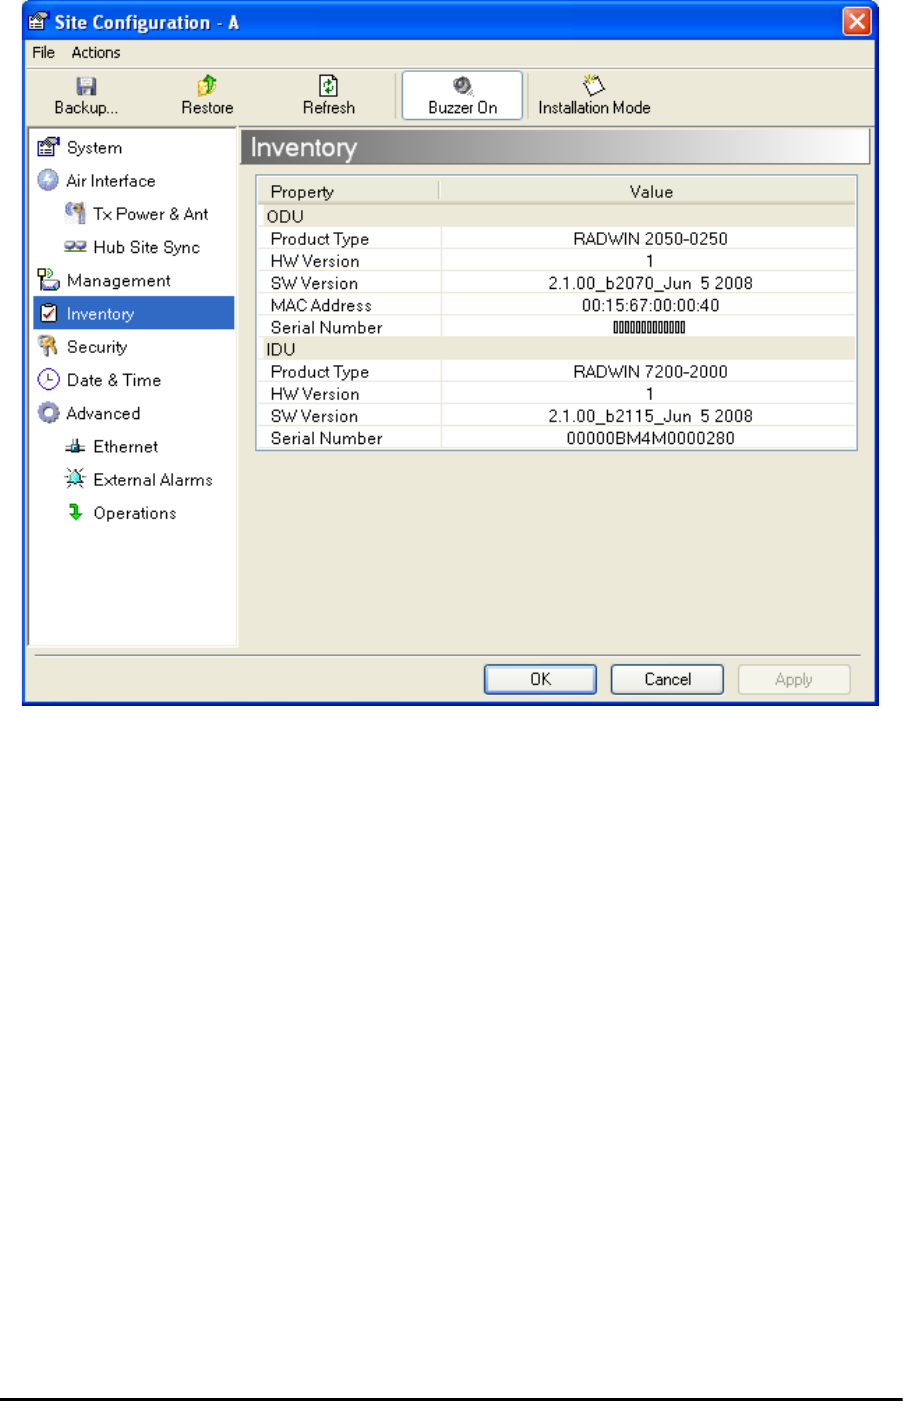The image size is (903, 1417).
Task: Click the window title bar icon
Action: [39, 22]
